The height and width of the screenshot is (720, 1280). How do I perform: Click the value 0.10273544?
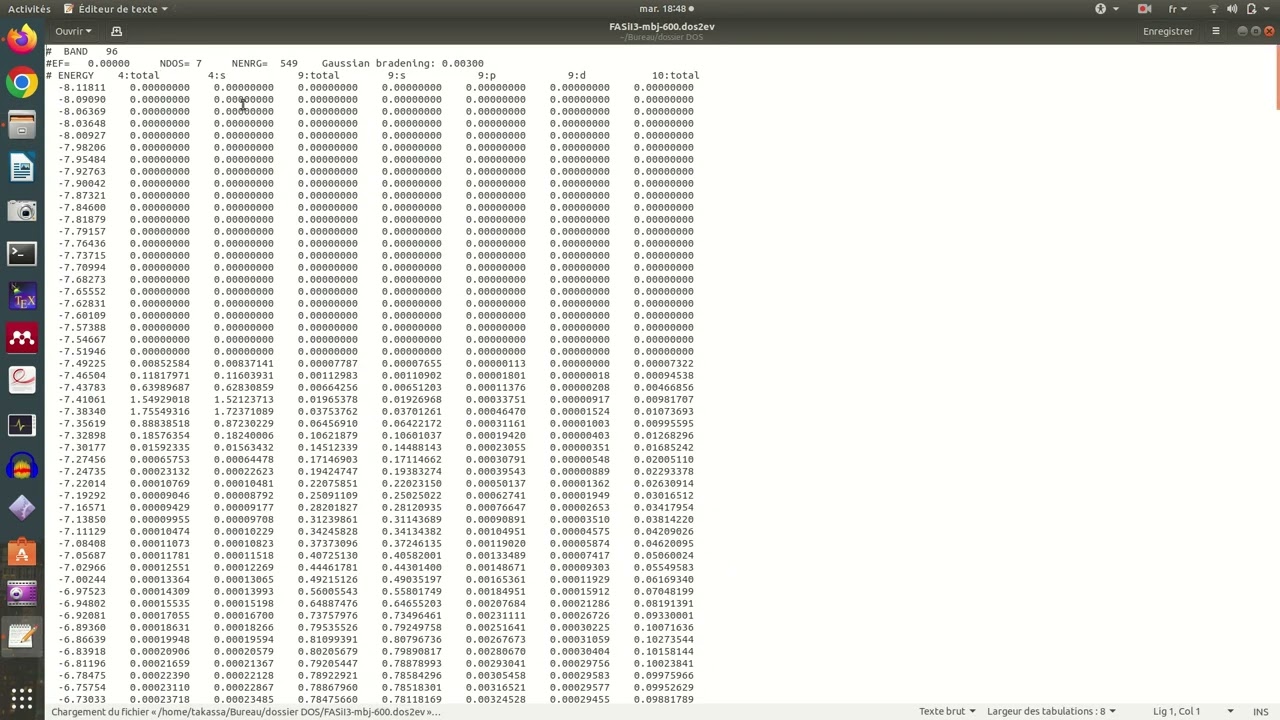663,639
